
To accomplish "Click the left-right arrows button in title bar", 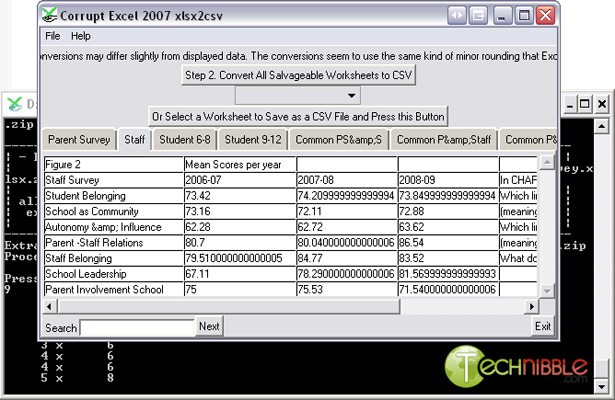I will pos(457,16).
